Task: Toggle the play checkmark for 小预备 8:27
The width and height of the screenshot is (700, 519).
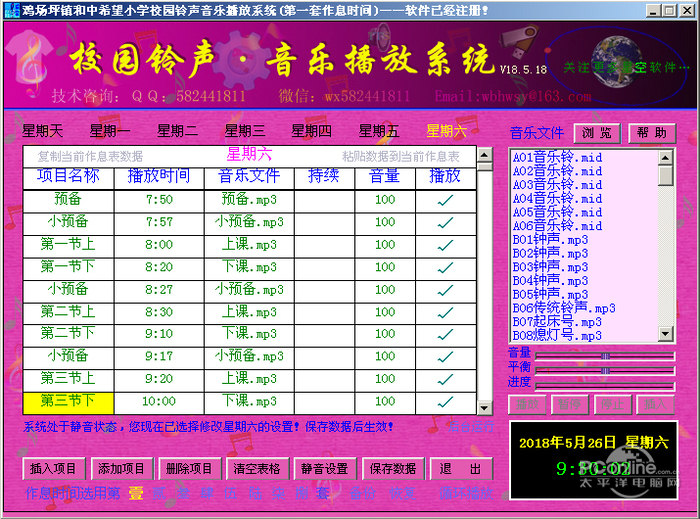Action: (446, 291)
